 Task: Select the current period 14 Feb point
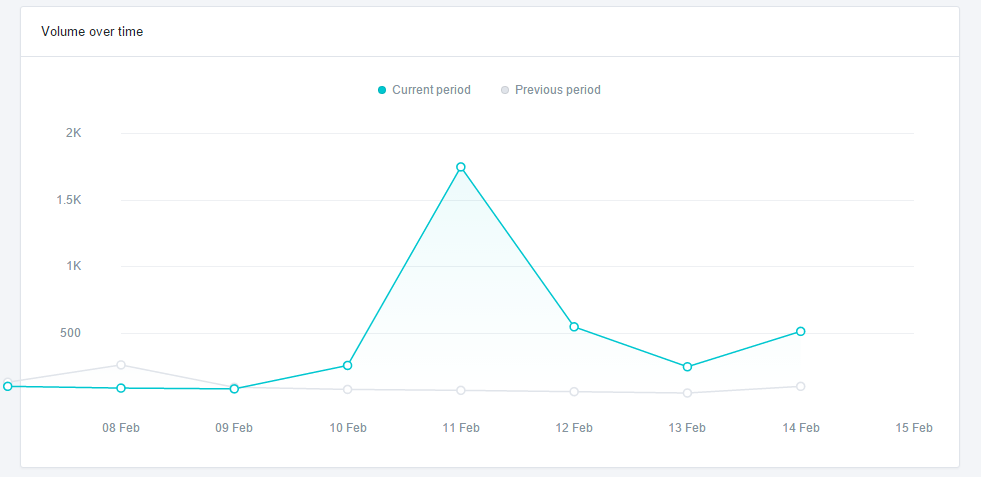801,331
